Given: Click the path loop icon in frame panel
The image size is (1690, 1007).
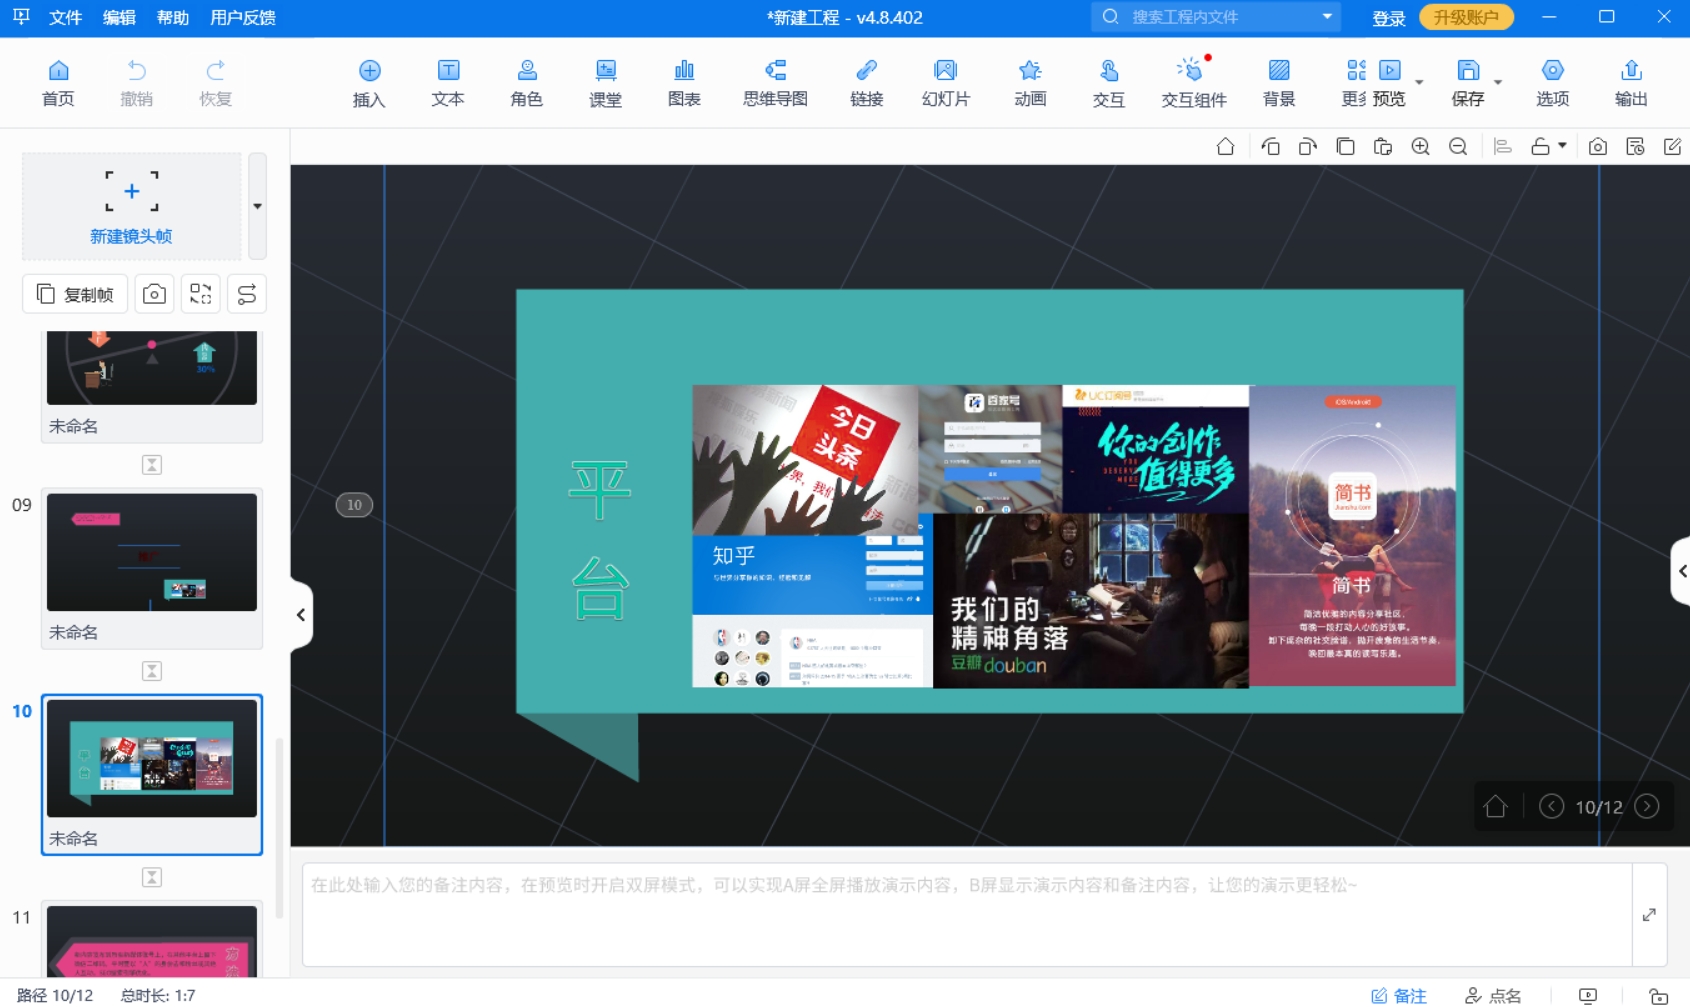Looking at the screenshot, I should 246,294.
